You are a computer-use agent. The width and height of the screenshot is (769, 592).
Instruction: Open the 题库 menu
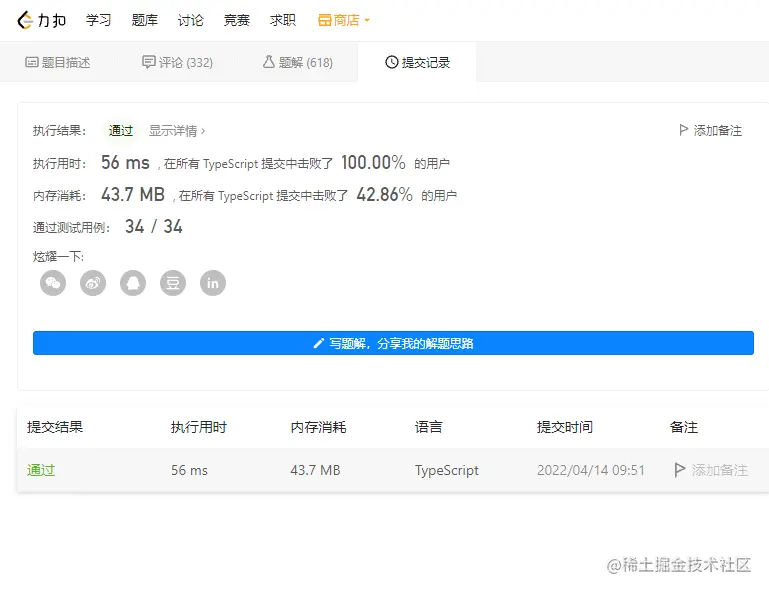pos(145,20)
